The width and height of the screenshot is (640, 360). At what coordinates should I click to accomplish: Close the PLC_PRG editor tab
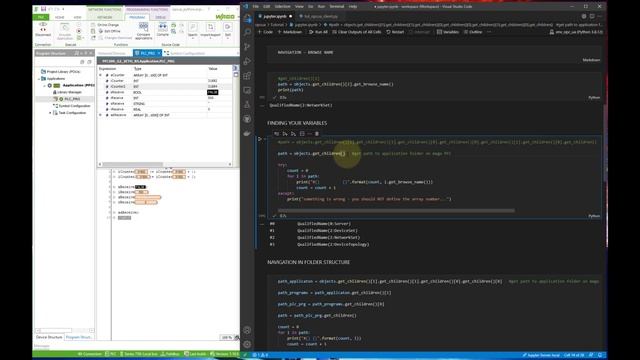159,53
